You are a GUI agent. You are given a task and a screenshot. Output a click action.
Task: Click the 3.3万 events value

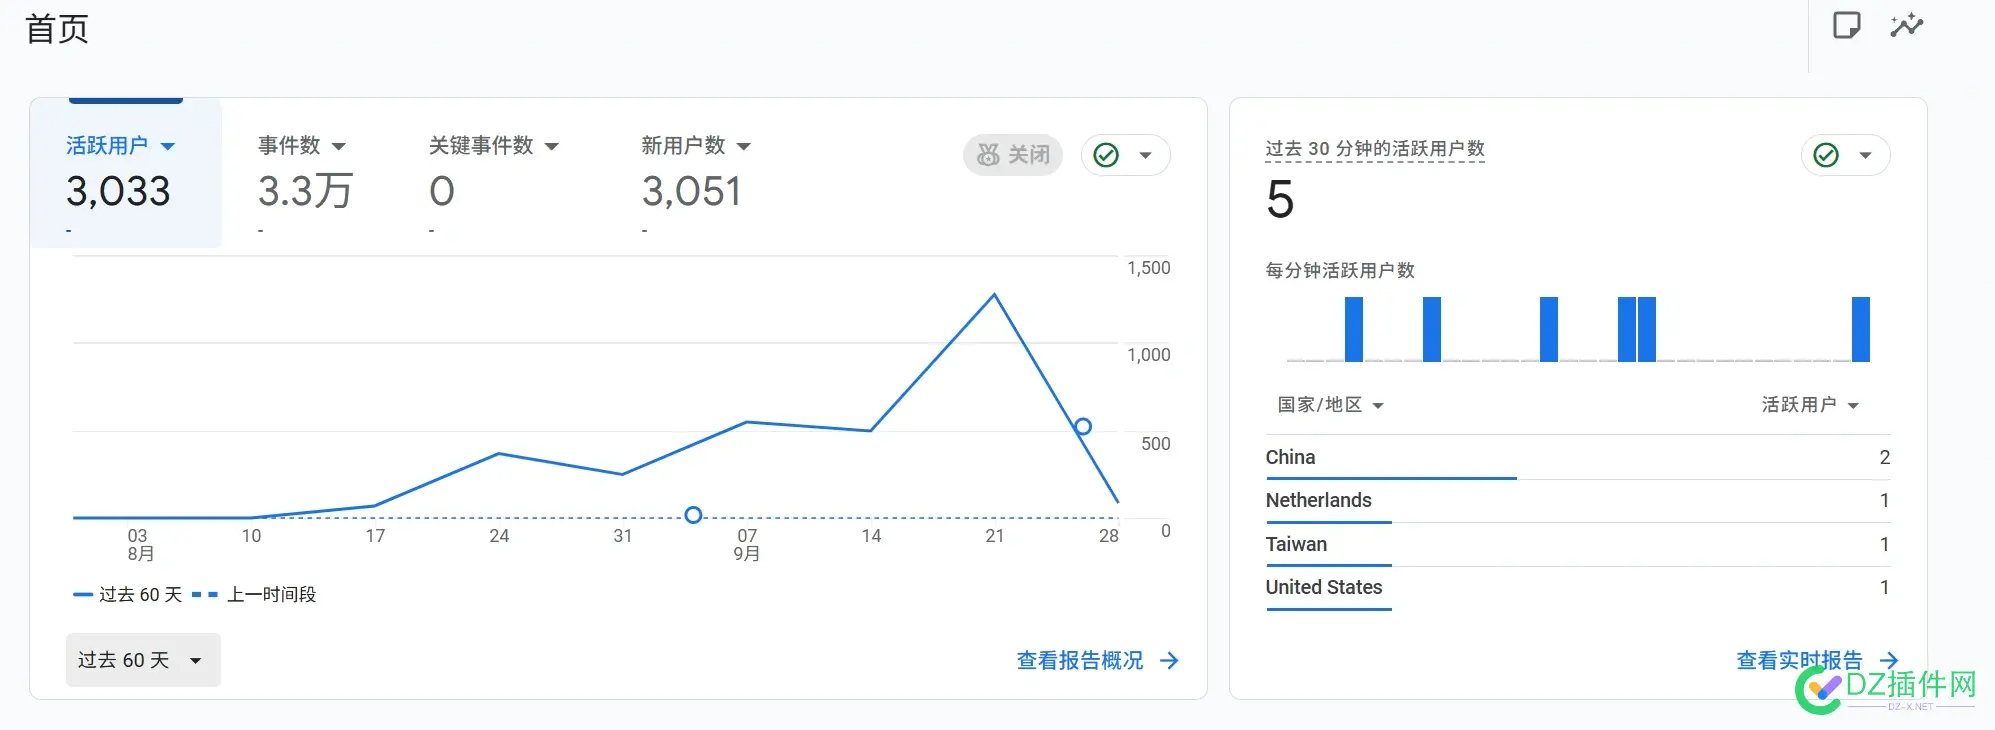(305, 191)
